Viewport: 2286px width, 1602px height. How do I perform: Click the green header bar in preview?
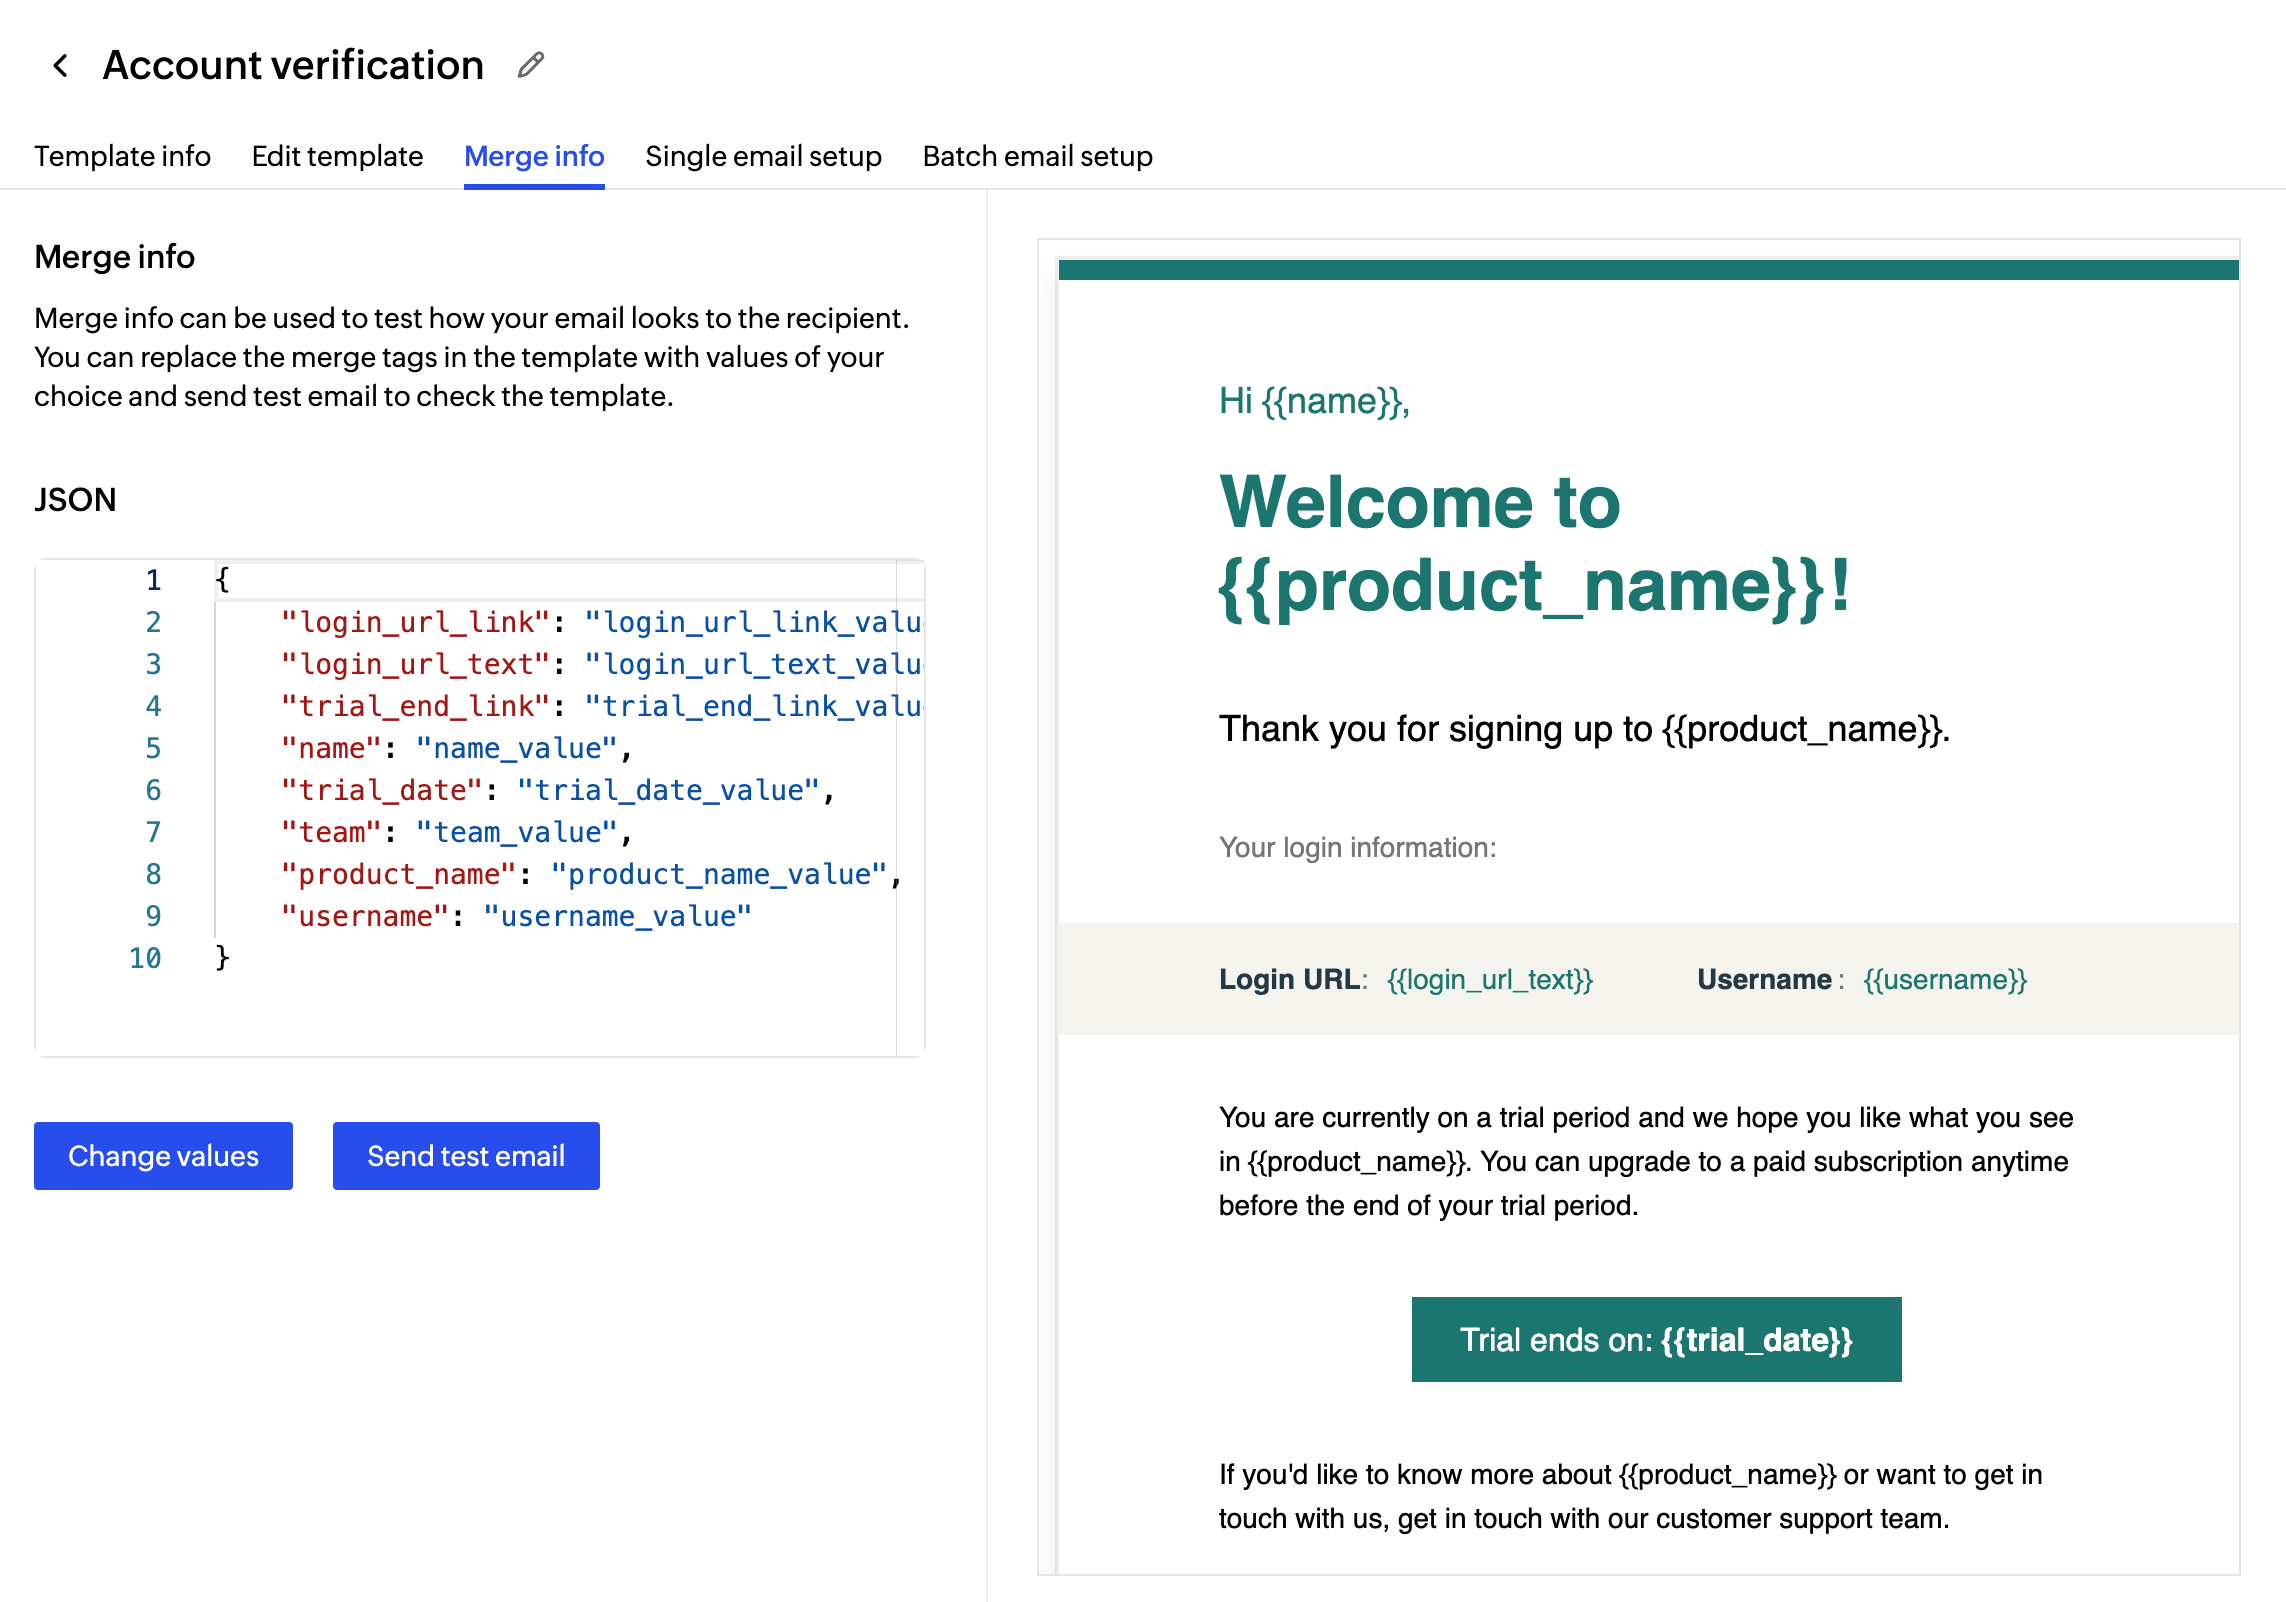tap(1648, 270)
